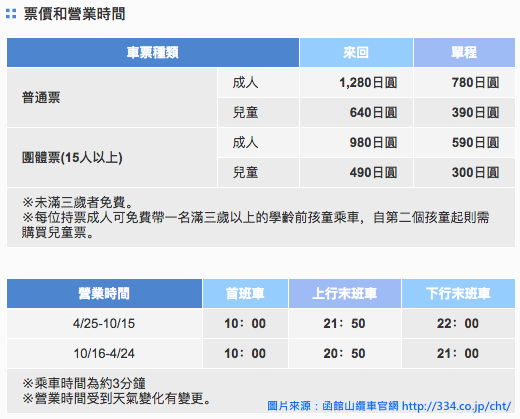Click 兒童 in the 團體票 row

pos(245,173)
